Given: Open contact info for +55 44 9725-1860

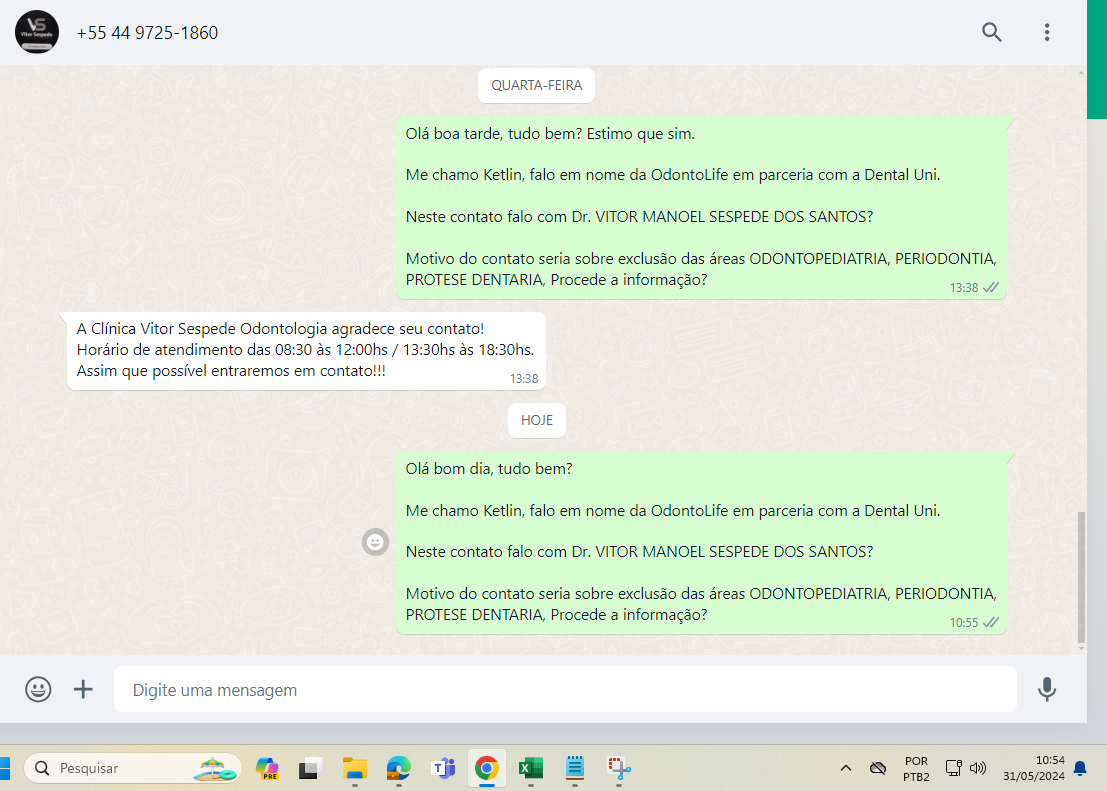Looking at the screenshot, I should tap(147, 32).
